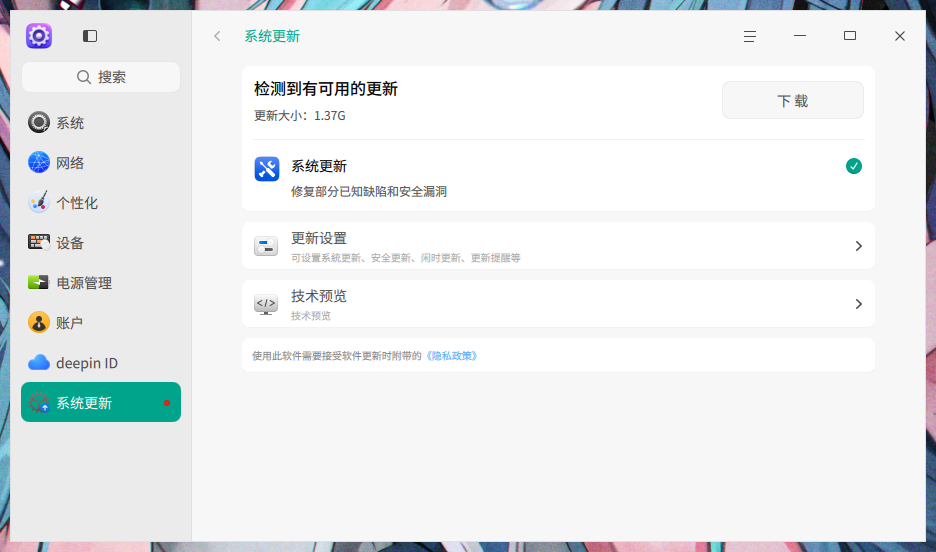This screenshot has height=552, width=936.
Task: Toggle the sidebar collapse icon
Action: 90,36
